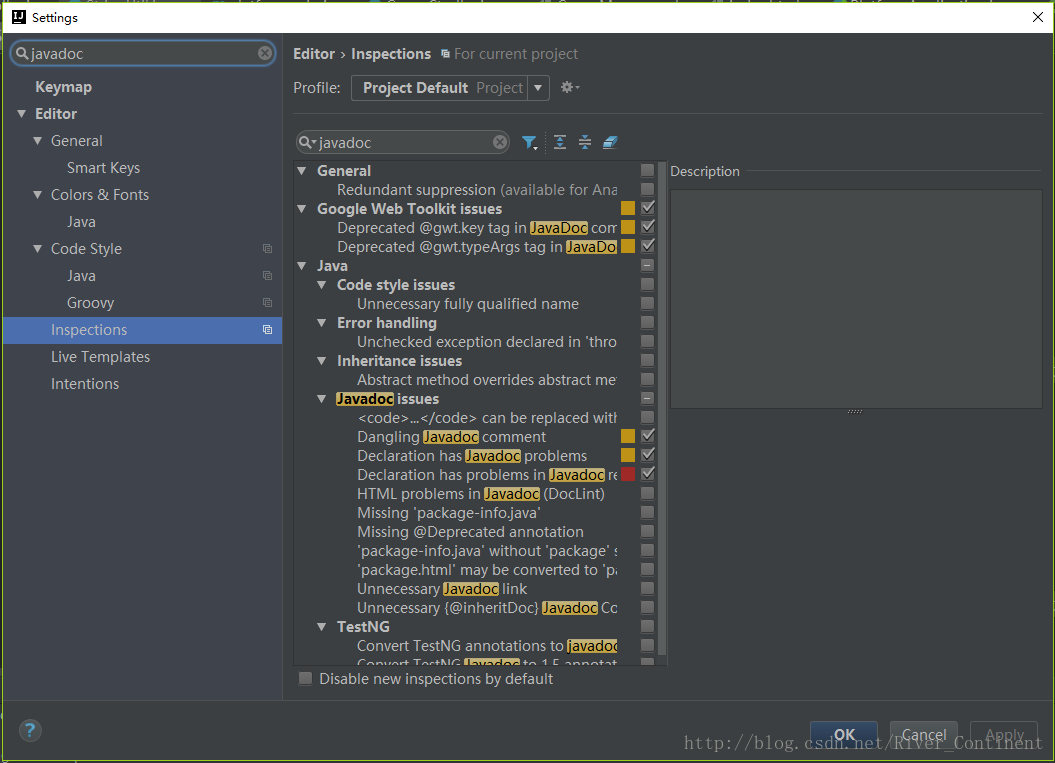Open the profile gear settings menu
1055x763 pixels.
570,87
